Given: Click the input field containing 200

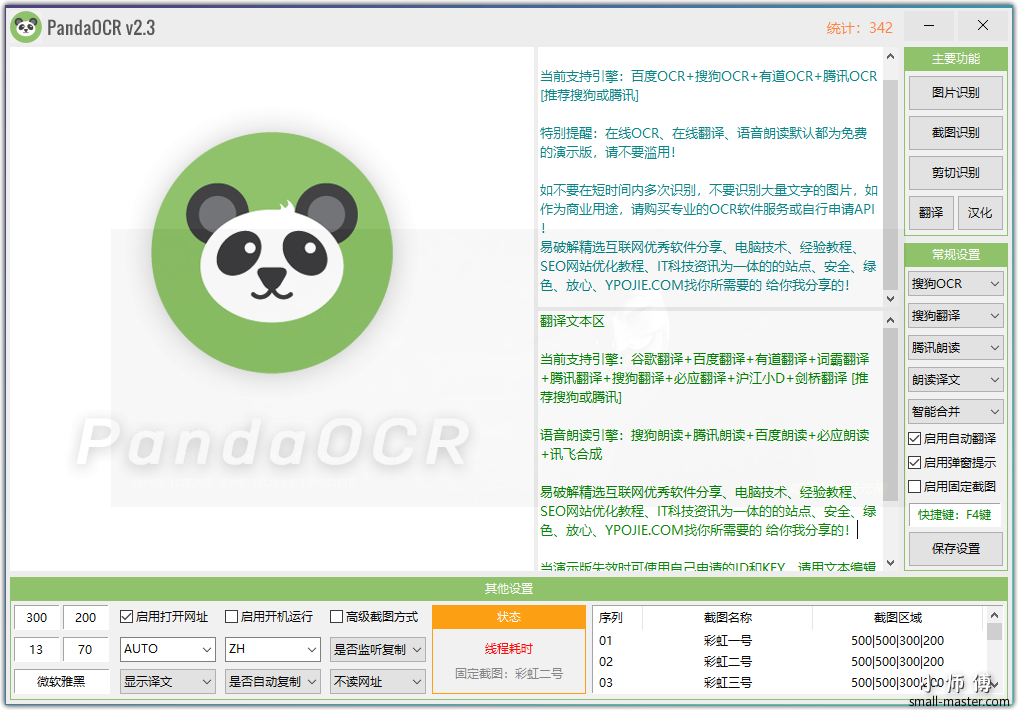Looking at the screenshot, I should pos(85,617).
